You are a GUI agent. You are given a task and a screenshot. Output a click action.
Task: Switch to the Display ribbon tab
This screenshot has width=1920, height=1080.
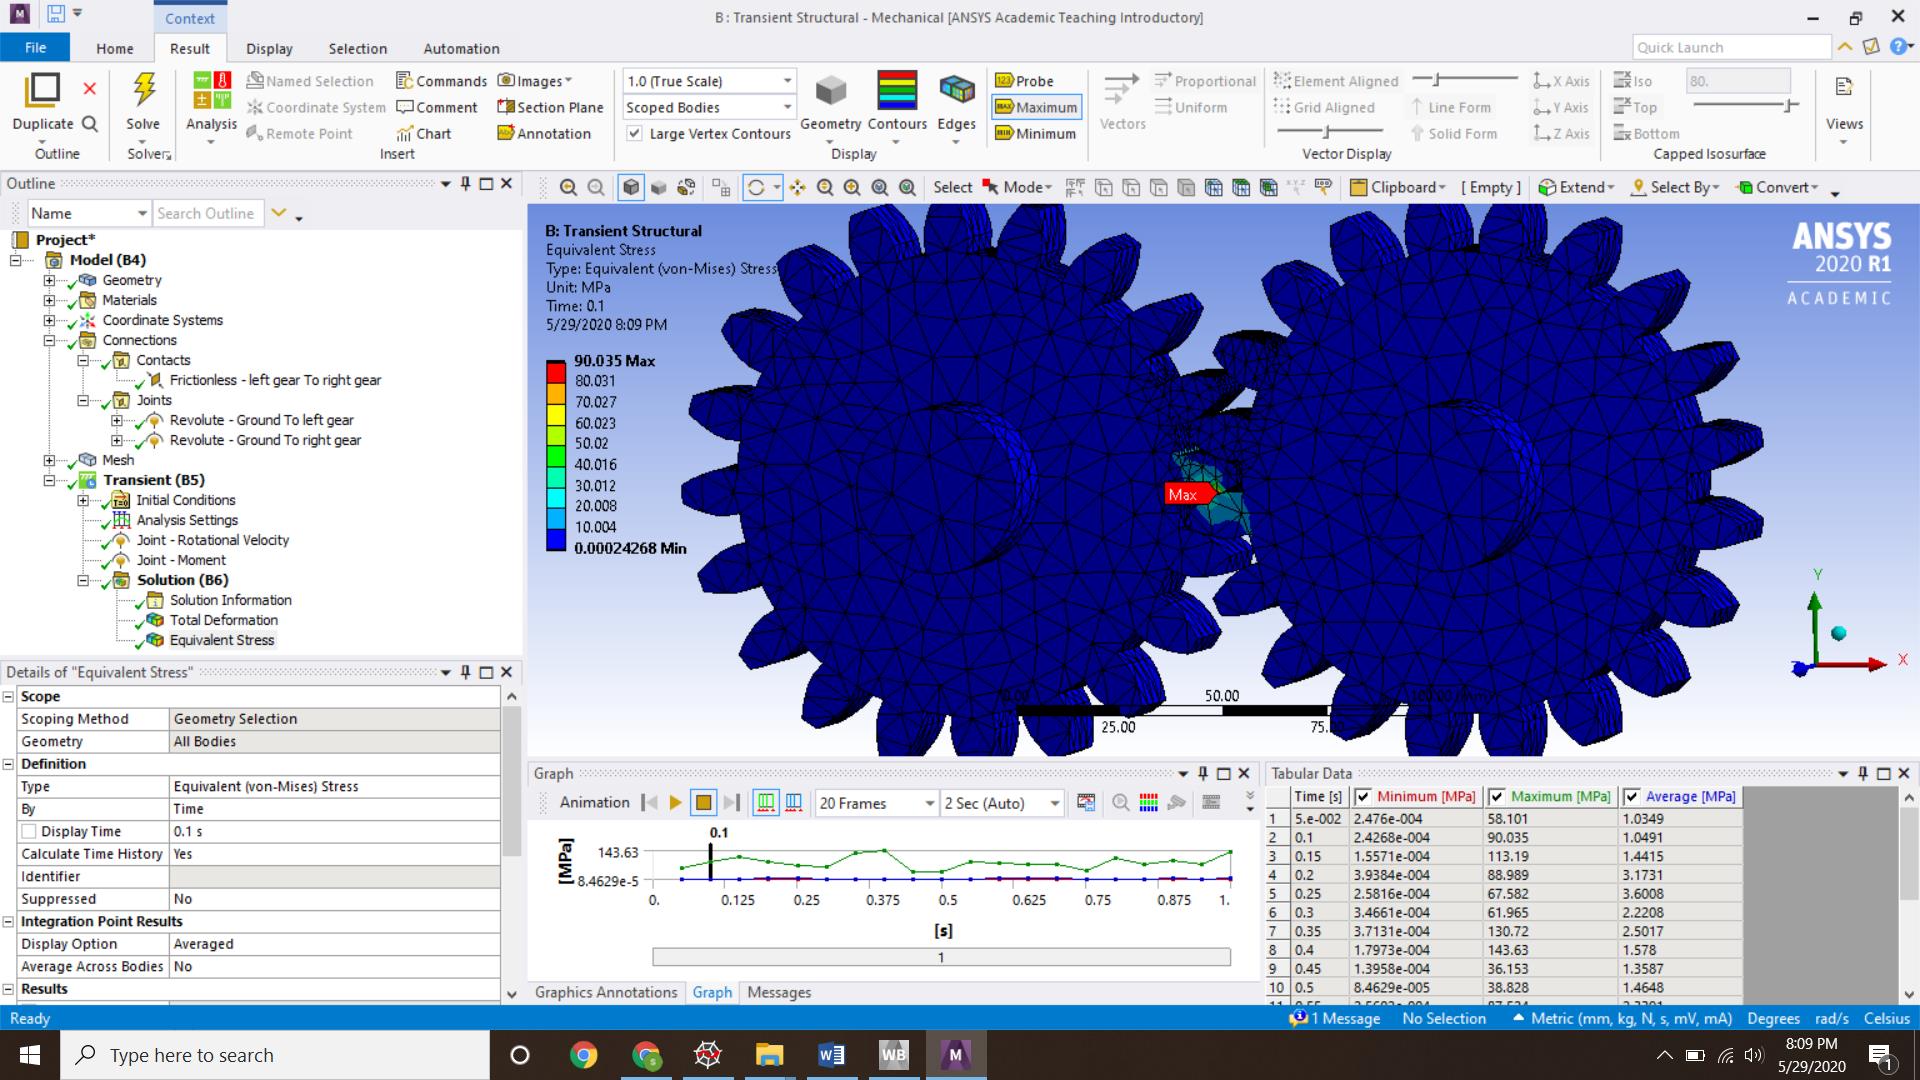coord(268,48)
